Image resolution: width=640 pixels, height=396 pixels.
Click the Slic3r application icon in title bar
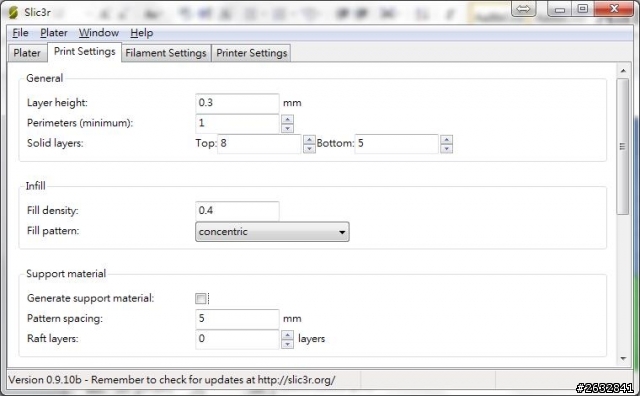[x=13, y=12]
